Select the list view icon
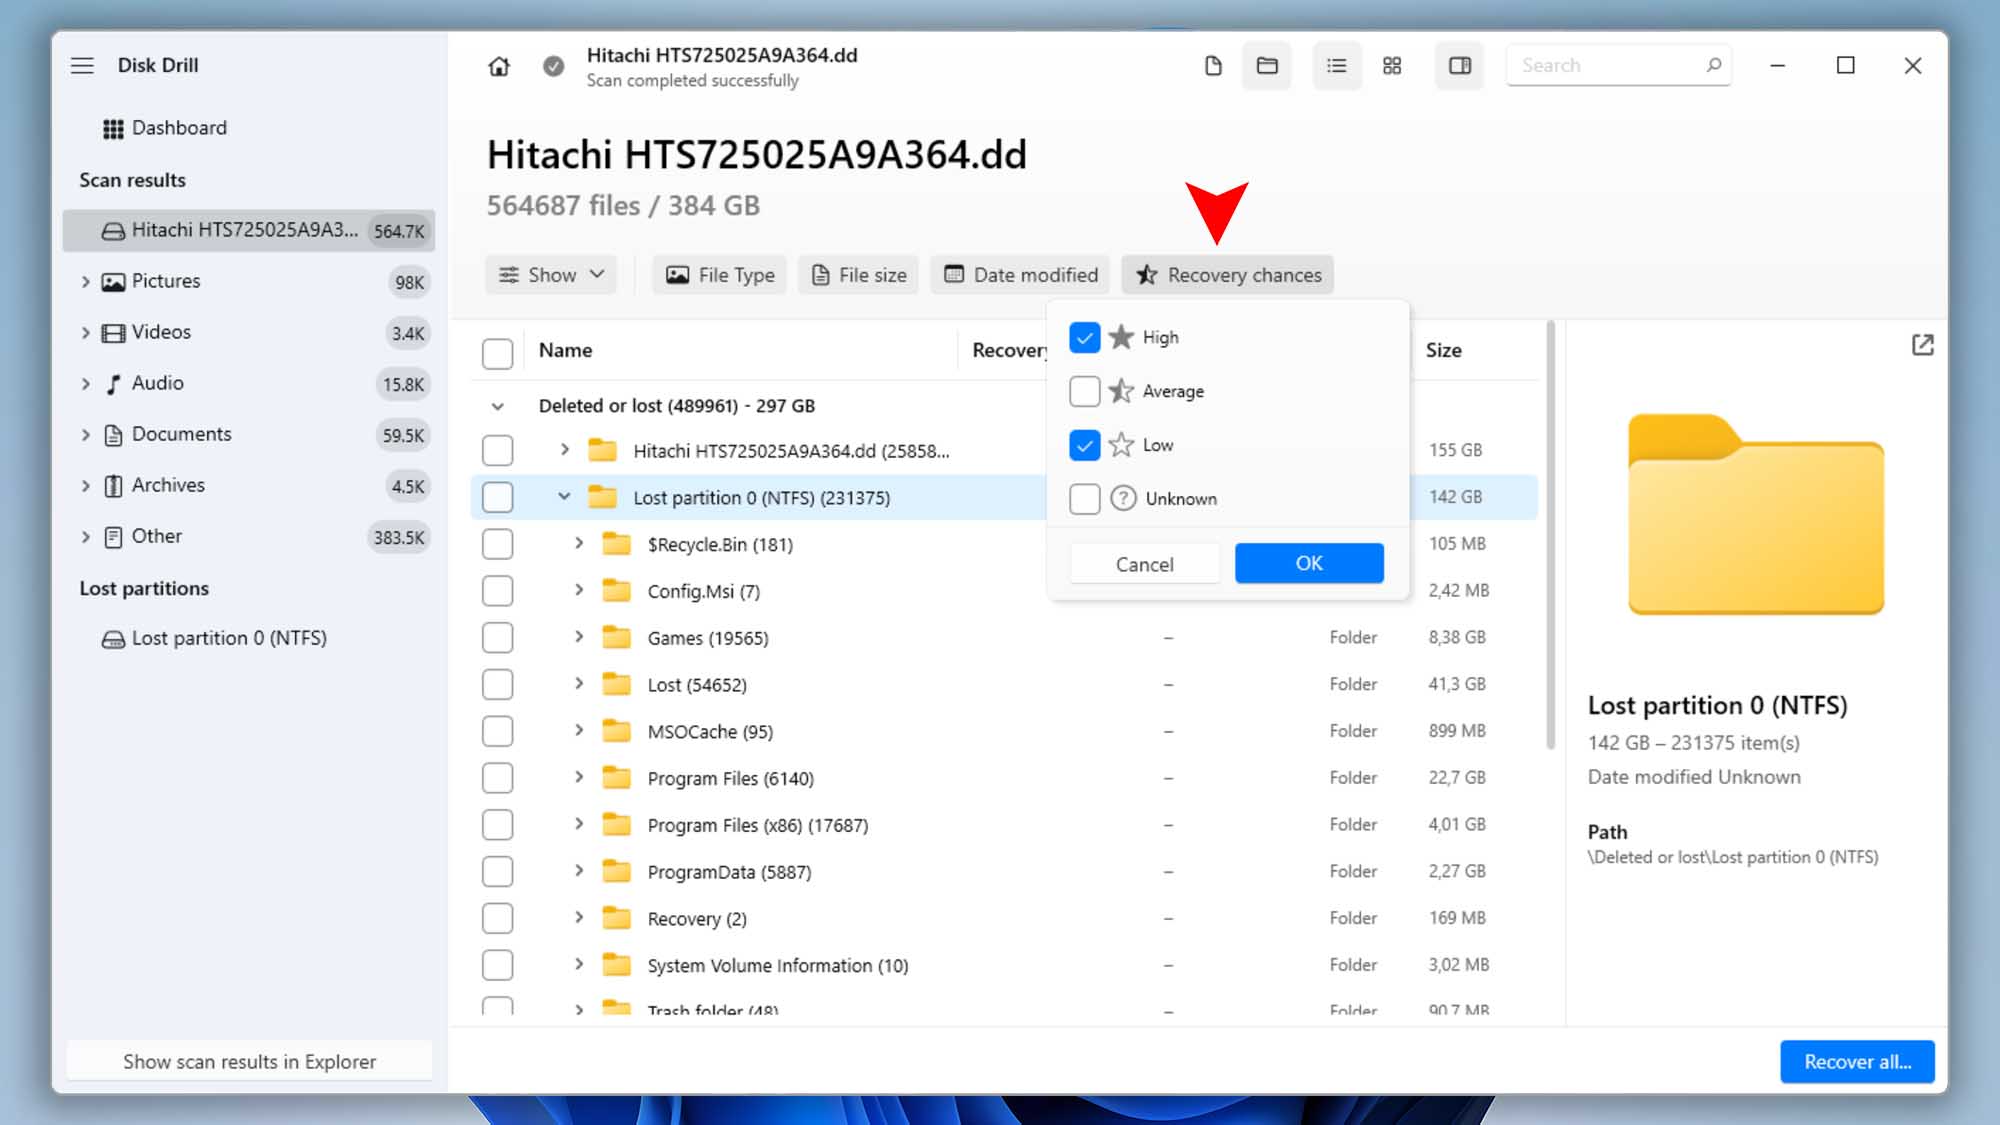This screenshot has height=1125, width=2000. click(x=1336, y=66)
